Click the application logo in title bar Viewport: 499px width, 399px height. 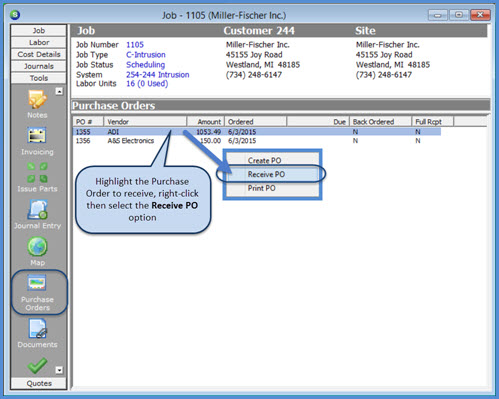pyautogui.click(x=15, y=15)
